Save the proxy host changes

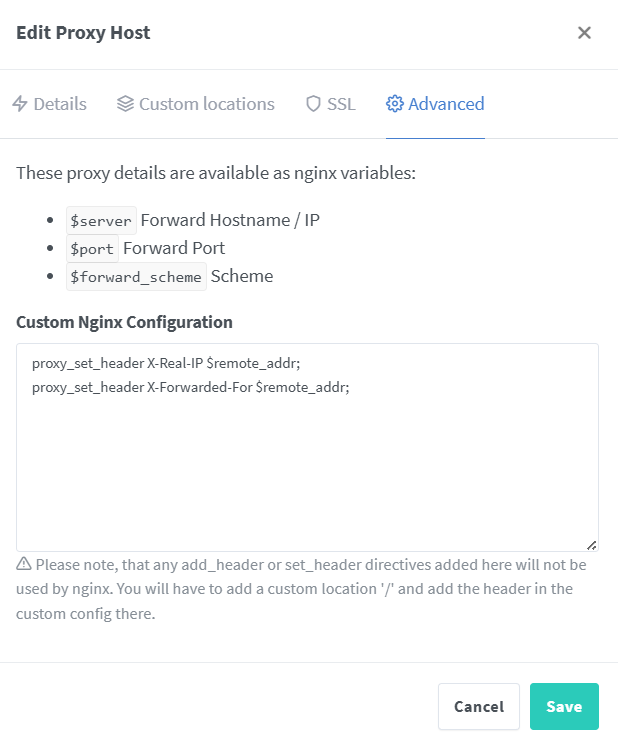[564, 707]
